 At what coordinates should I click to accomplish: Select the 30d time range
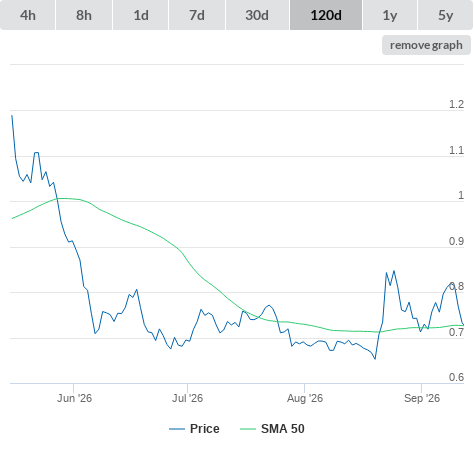coord(257,15)
